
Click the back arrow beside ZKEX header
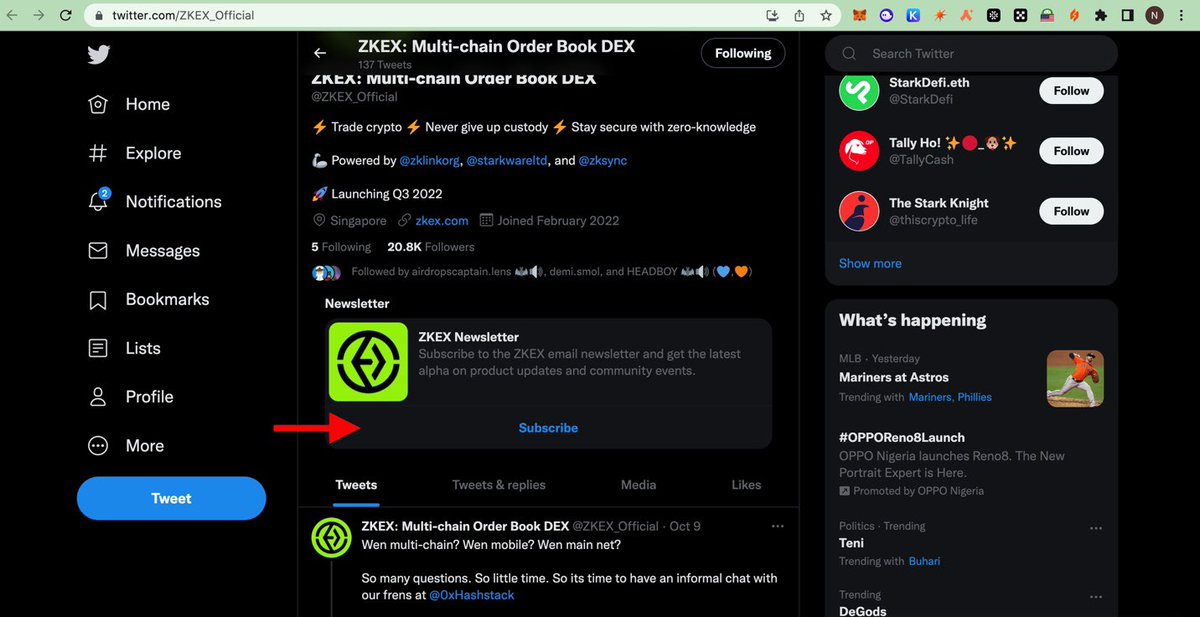(320, 53)
